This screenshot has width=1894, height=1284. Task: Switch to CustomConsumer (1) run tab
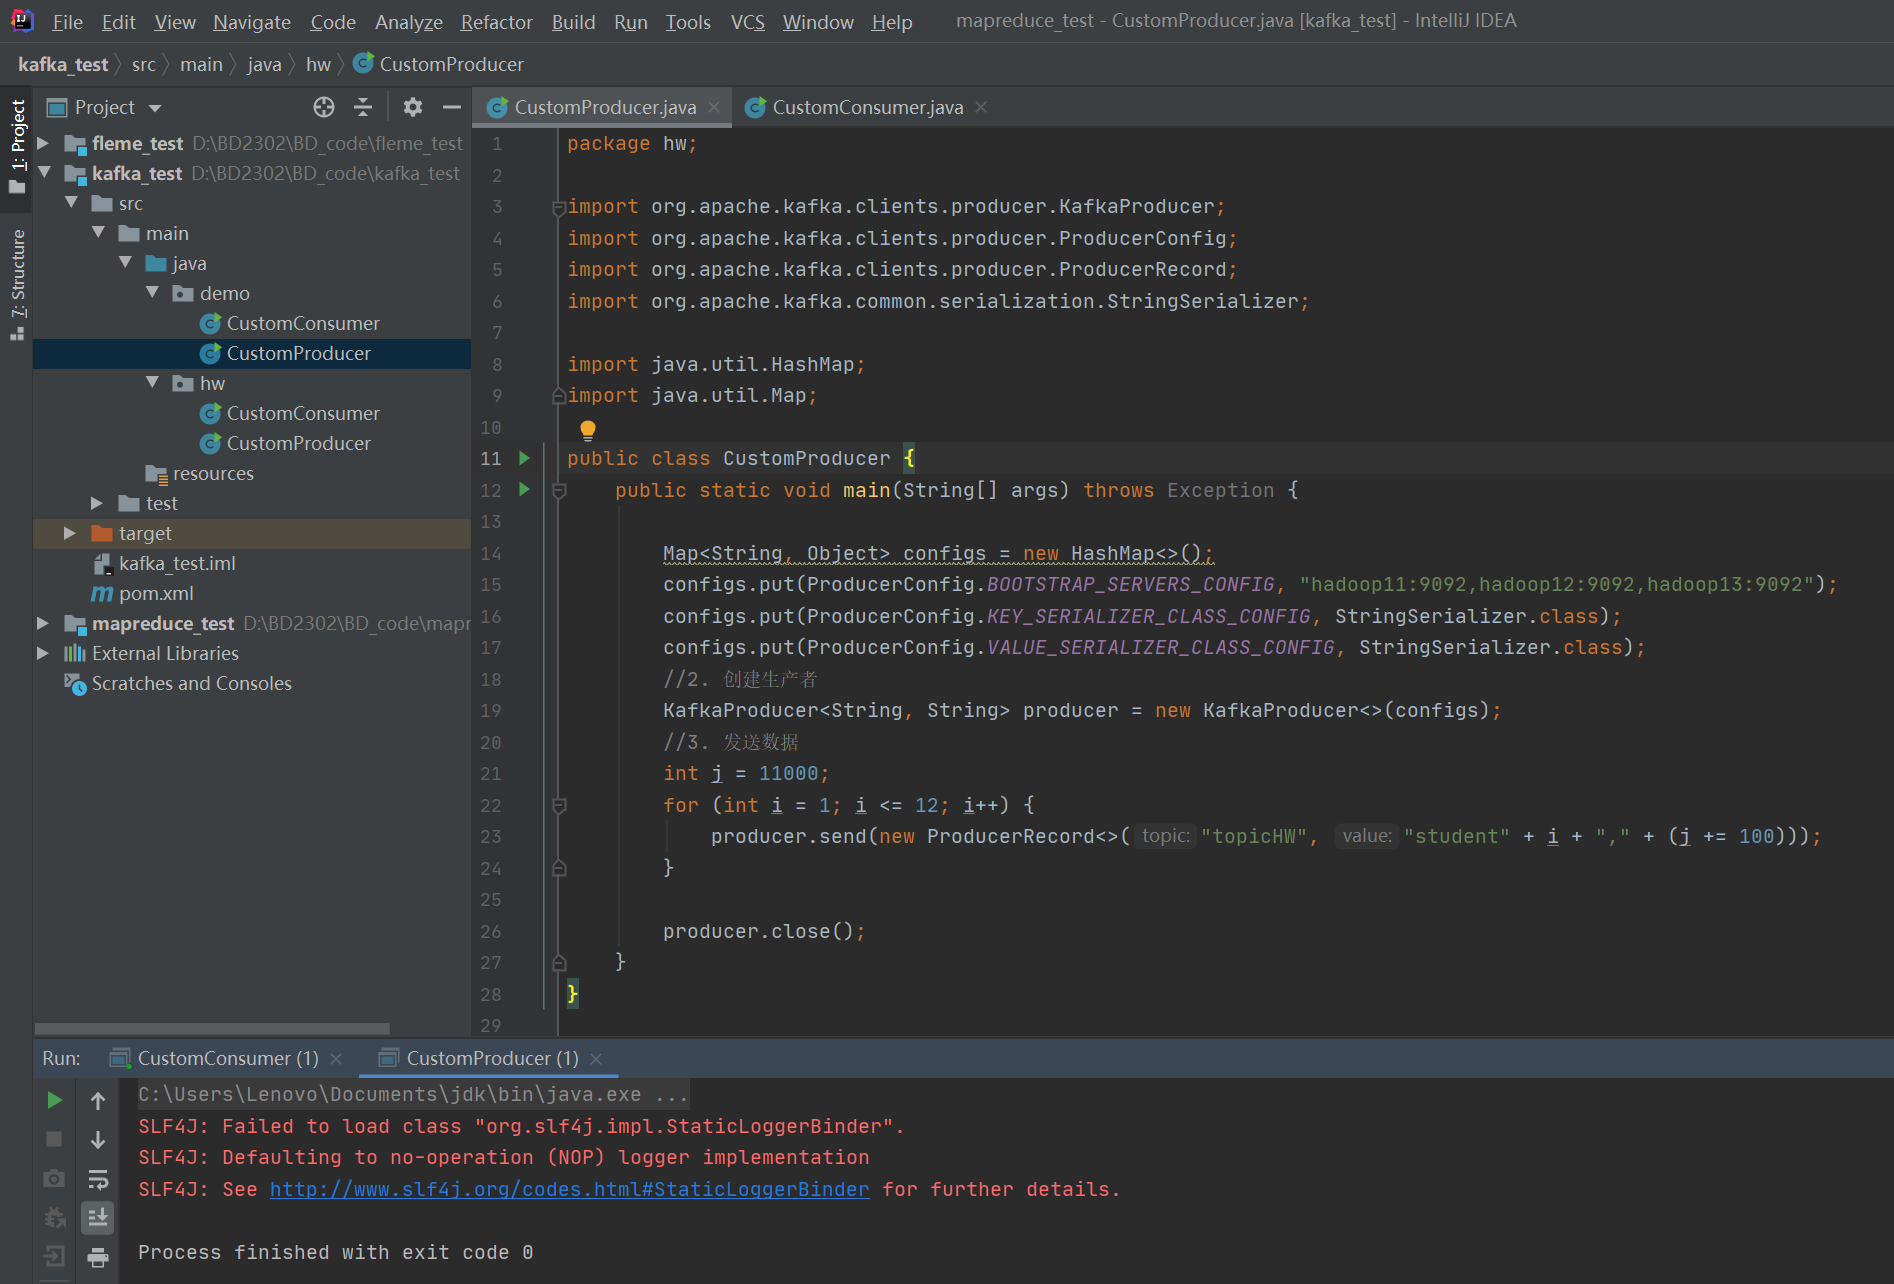(x=228, y=1058)
